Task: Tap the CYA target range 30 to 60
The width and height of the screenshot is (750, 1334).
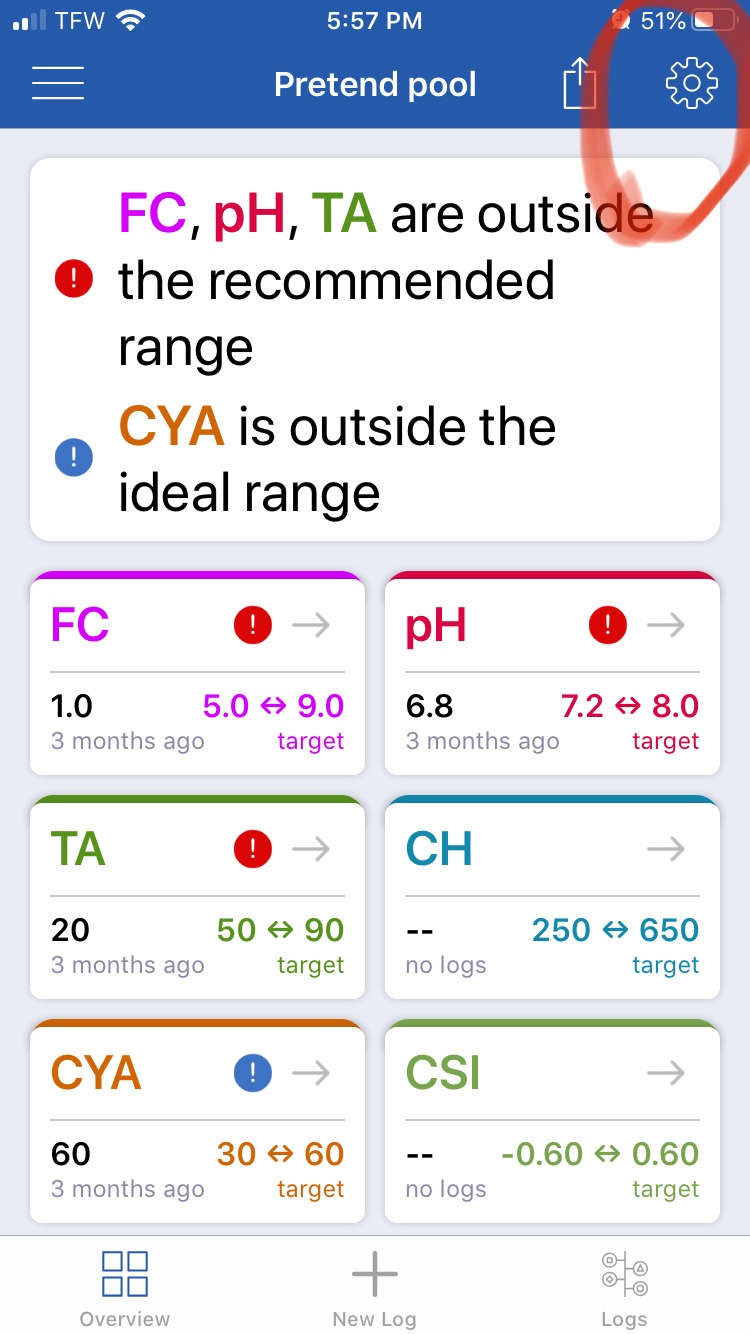Action: (x=281, y=1154)
